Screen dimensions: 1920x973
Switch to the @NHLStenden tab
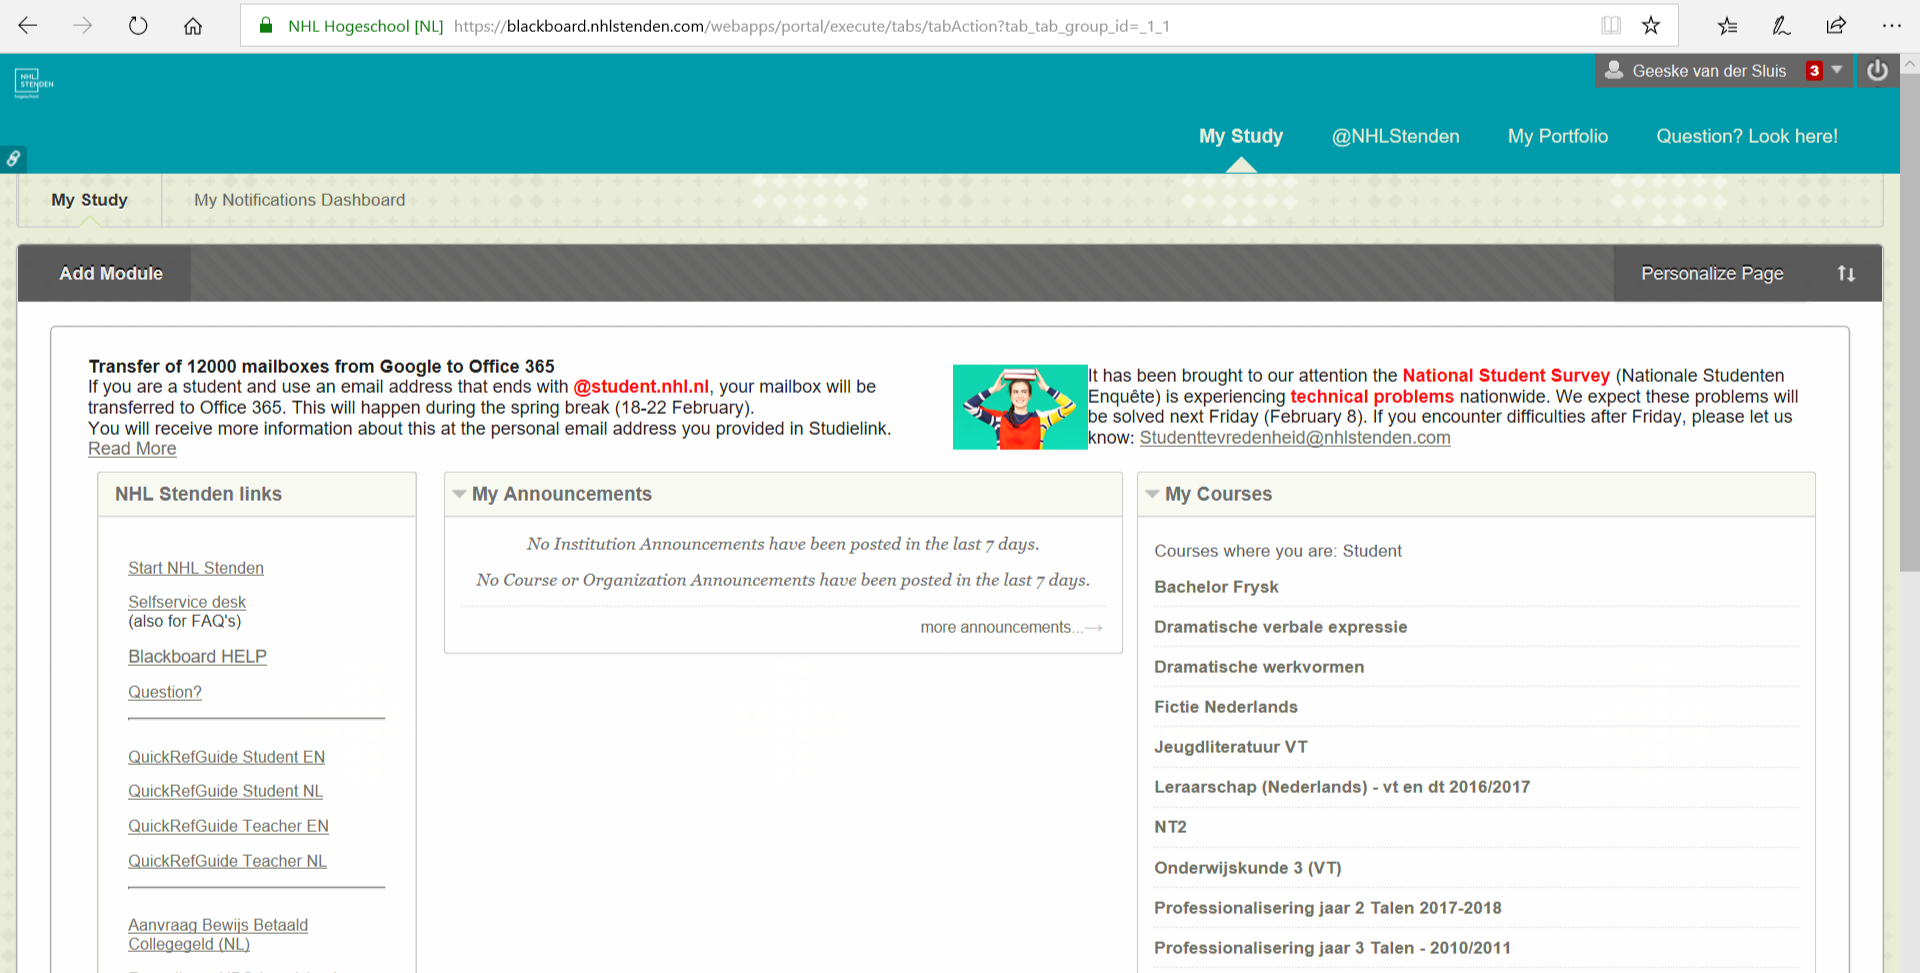1395,136
